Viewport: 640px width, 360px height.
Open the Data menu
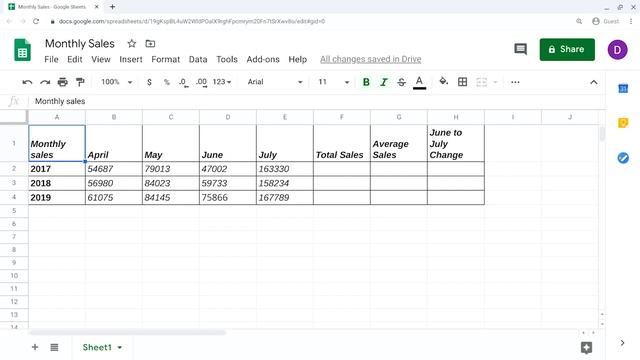198,60
